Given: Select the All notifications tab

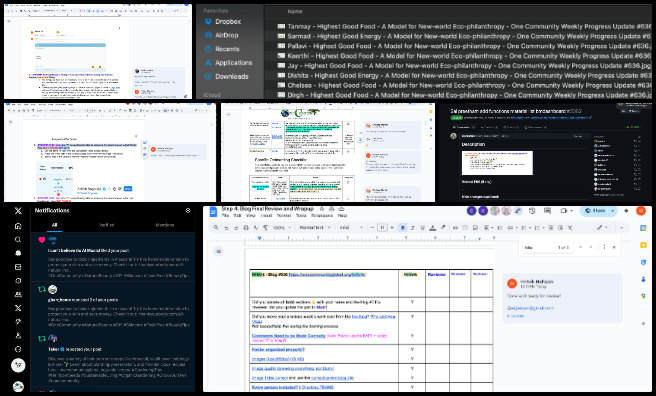Looking at the screenshot, I should click(x=54, y=225).
